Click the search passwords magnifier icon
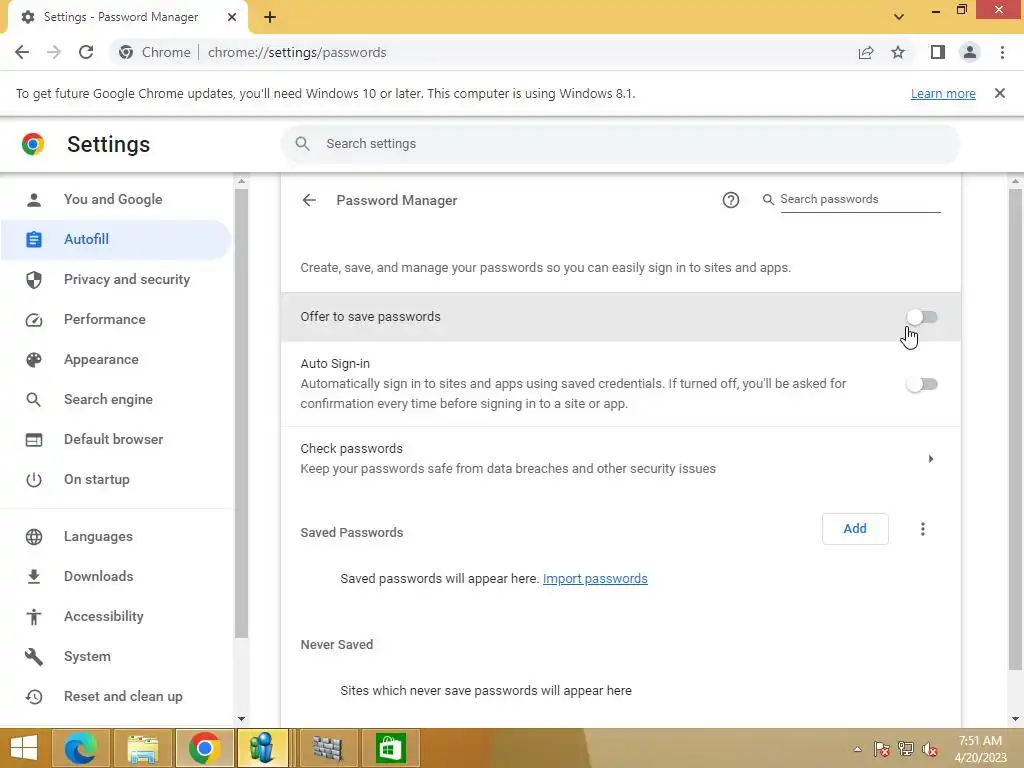The image size is (1024, 768). 768,199
